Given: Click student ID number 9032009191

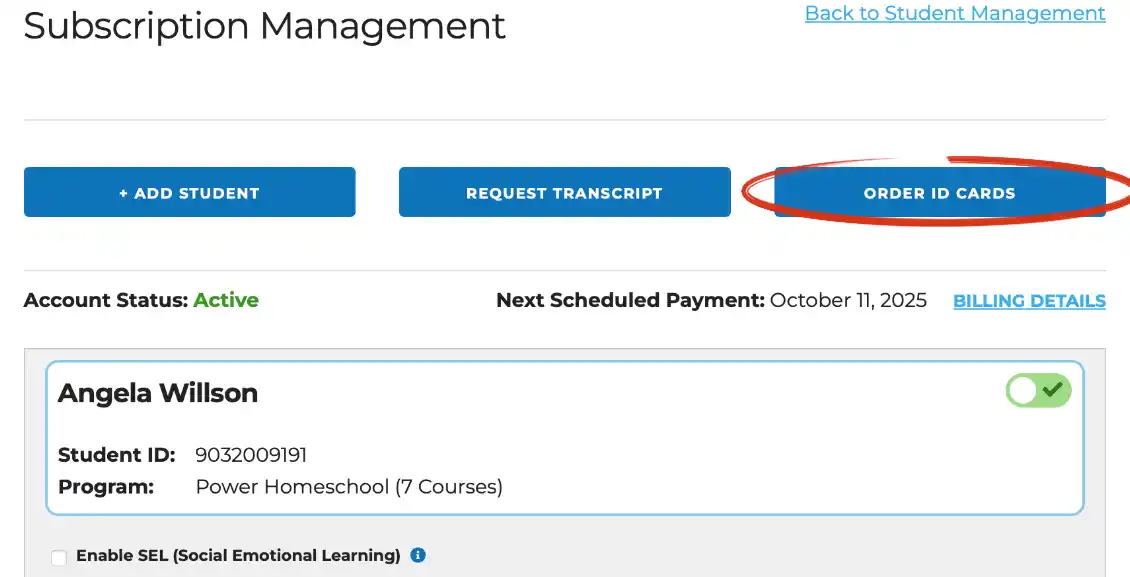Looking at the screenshot, I should (x=252, y=455).
